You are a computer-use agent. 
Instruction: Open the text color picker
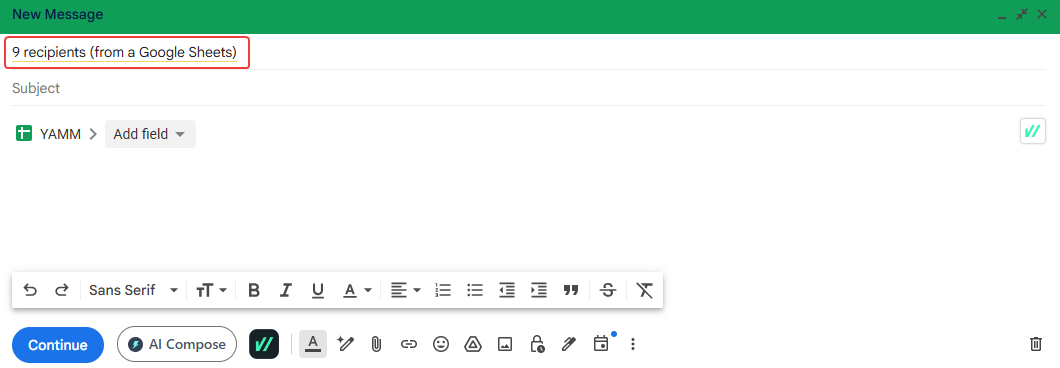357,290
